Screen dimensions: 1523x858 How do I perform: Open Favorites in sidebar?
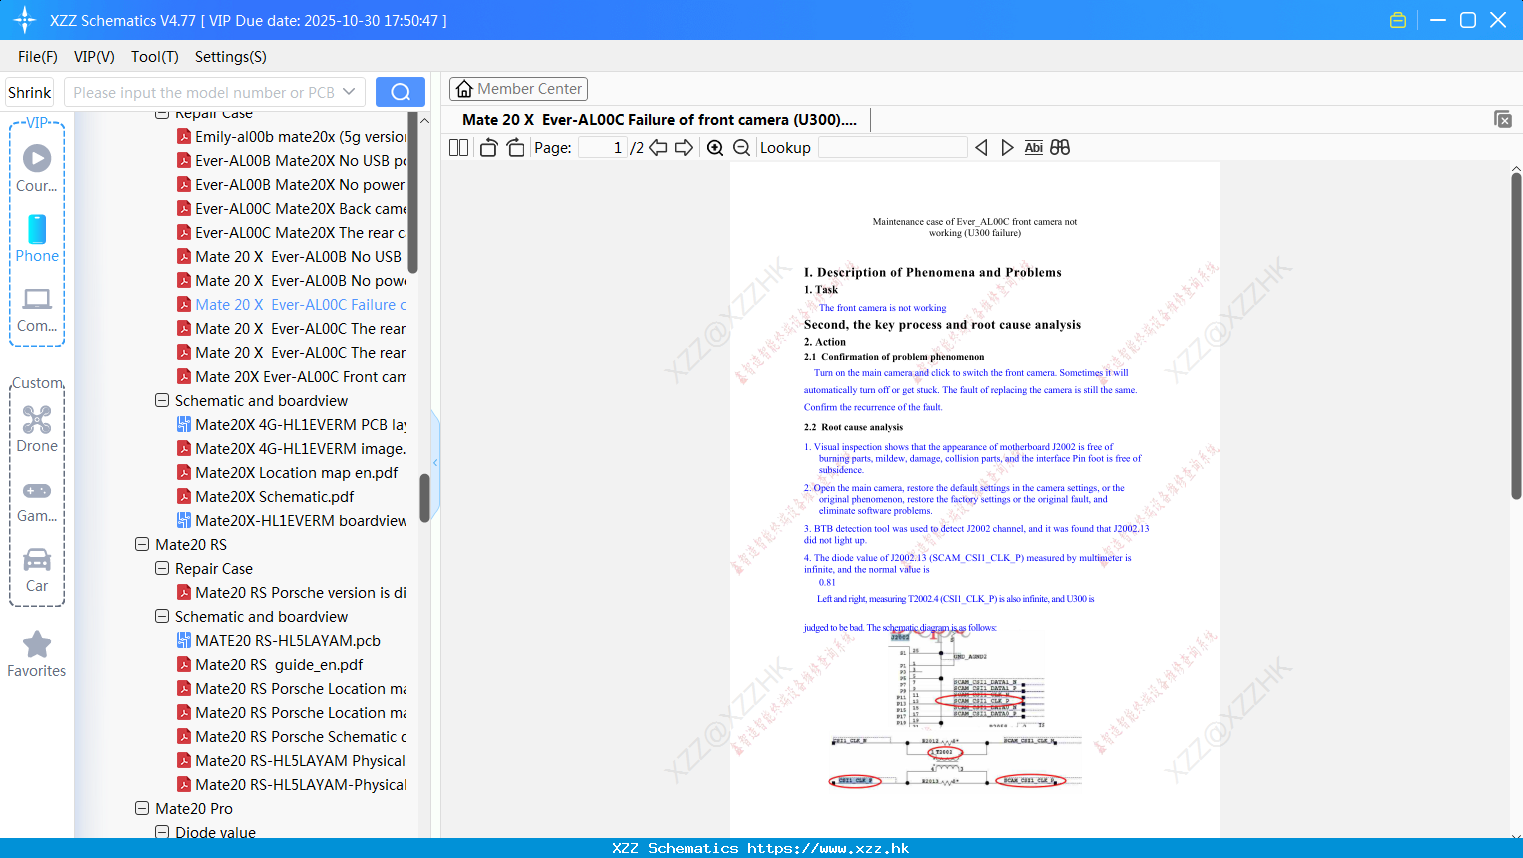pyautogui.click(x=37, y=654)
